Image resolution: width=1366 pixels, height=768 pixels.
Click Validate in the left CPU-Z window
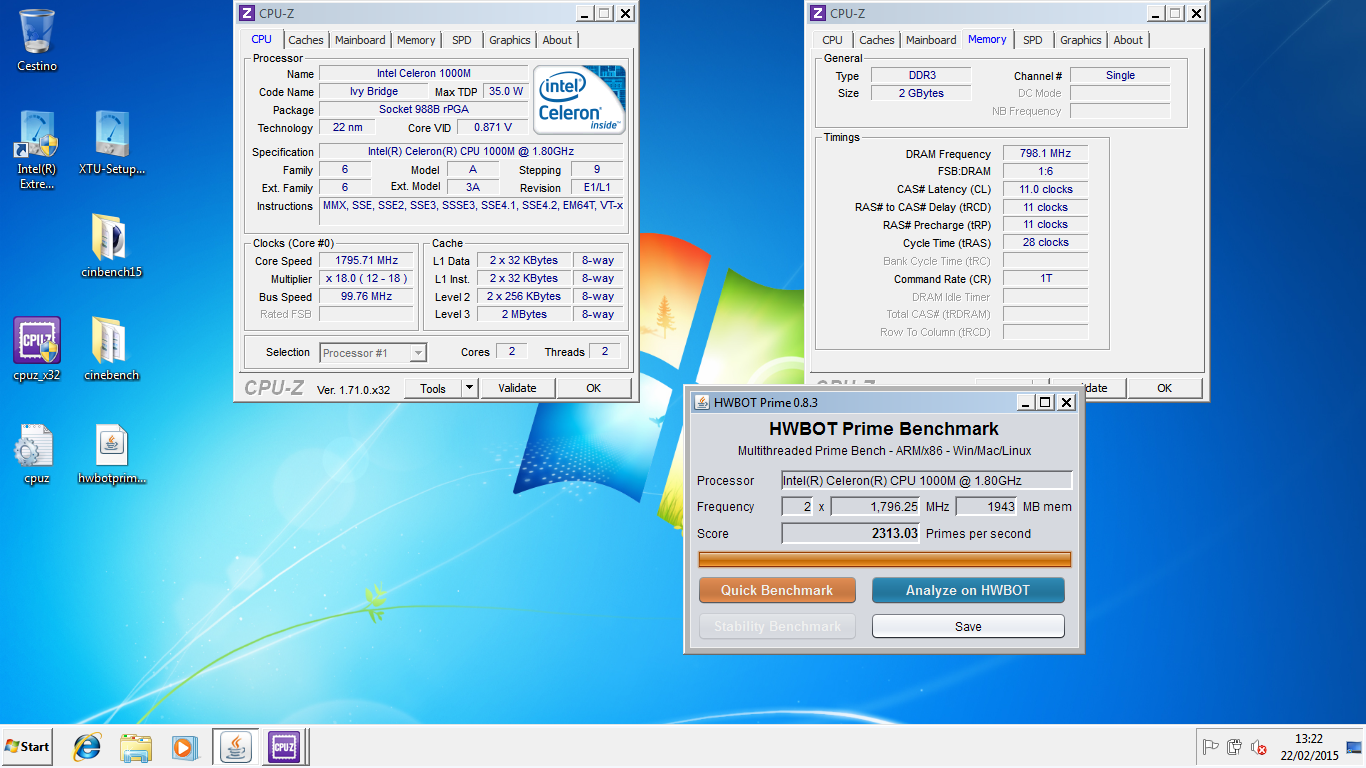[518, 388]
